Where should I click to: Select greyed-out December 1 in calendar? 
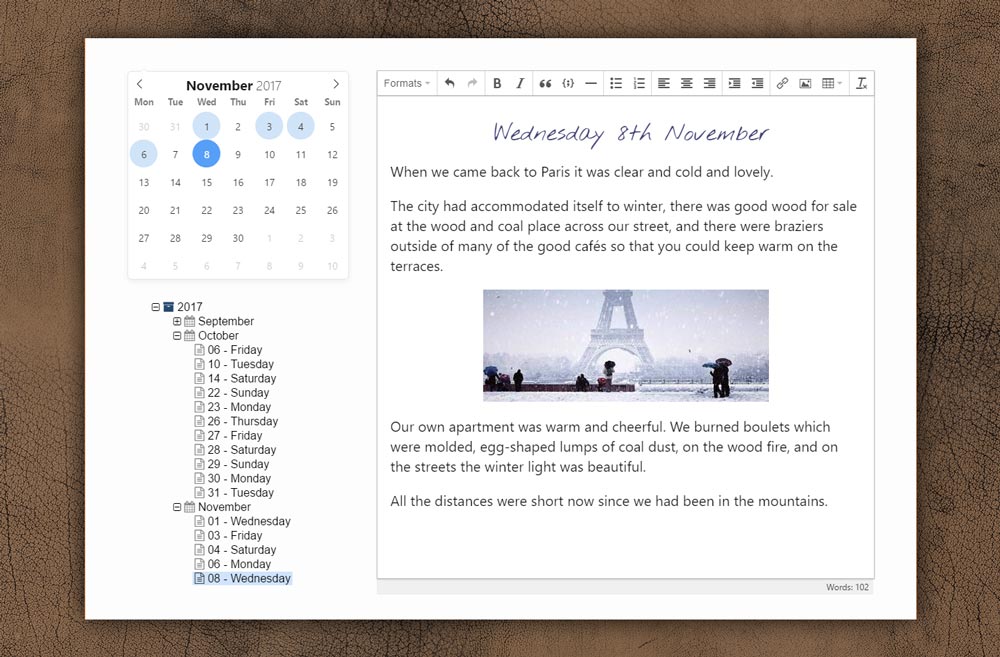(x=269, y=238)
